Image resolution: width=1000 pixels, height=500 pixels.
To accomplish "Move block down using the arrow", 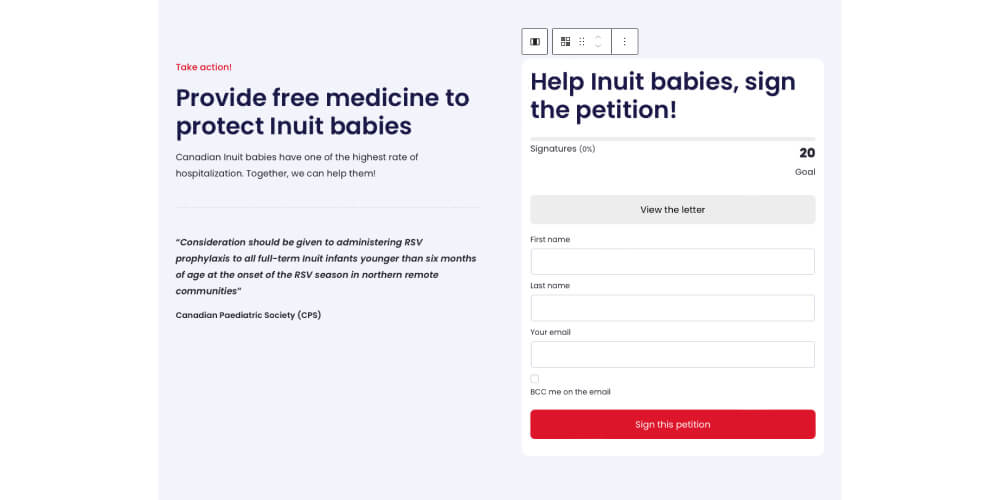I will (598, 46).
